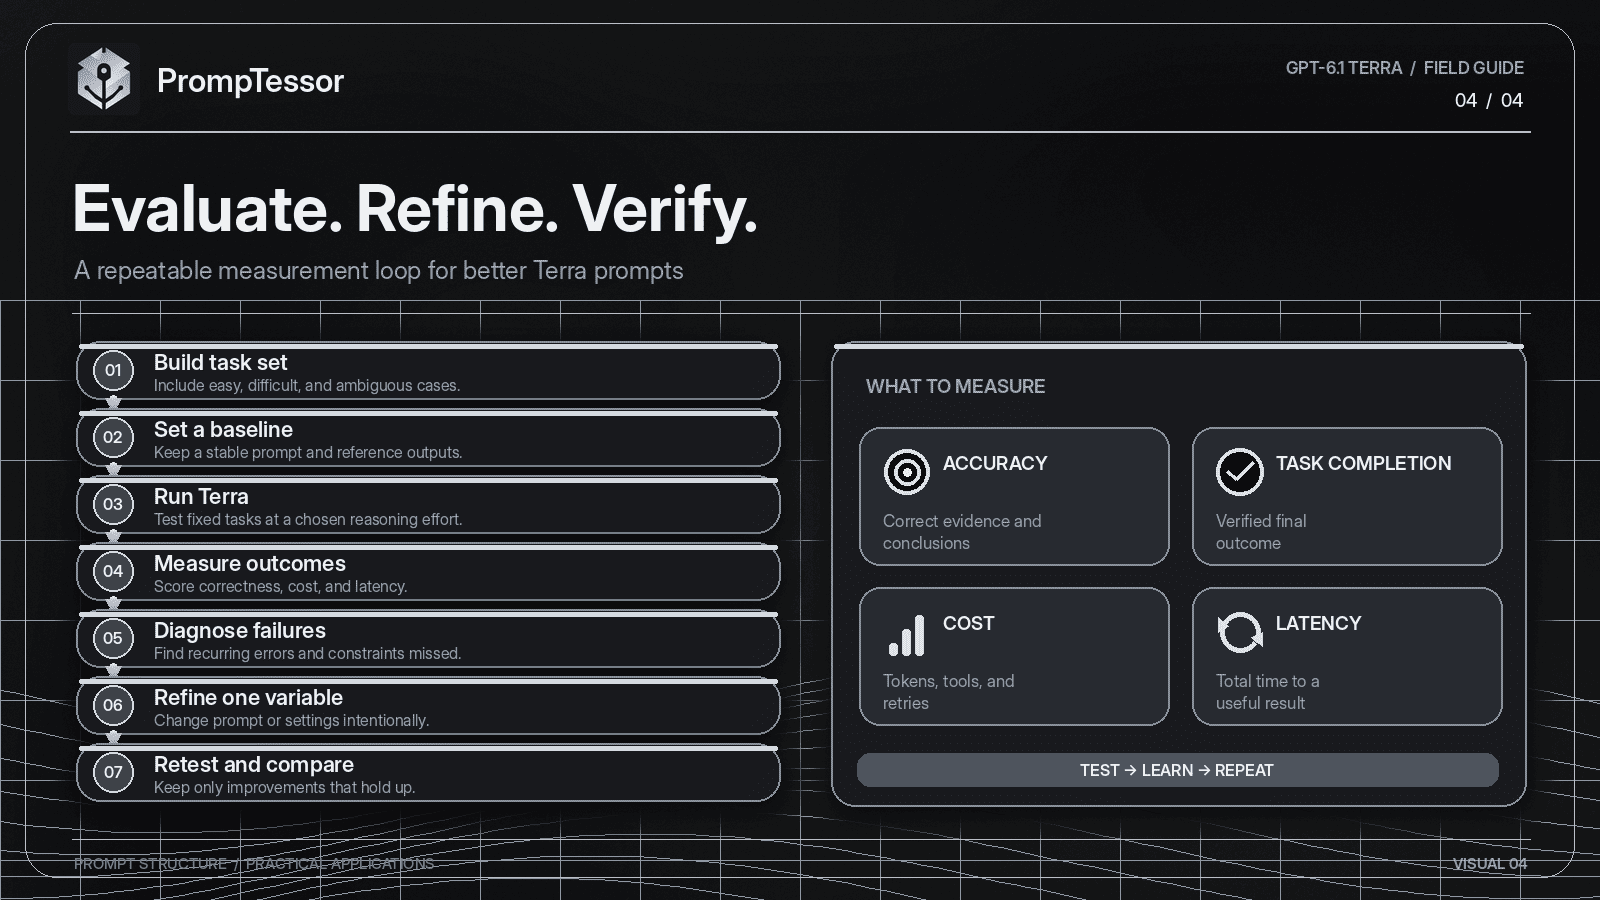This screenshot has width=1600, height=900.
Task: Click 'Test fixed tasks at a chosen reasoning effort.'
Action: 308,520
